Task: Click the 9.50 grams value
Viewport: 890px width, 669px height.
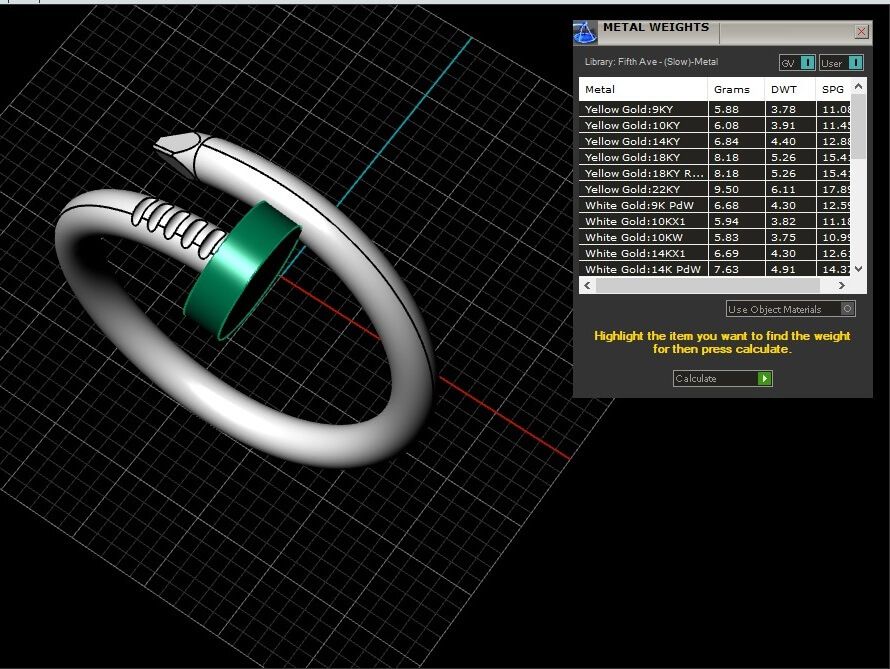Action: [727, 189]
